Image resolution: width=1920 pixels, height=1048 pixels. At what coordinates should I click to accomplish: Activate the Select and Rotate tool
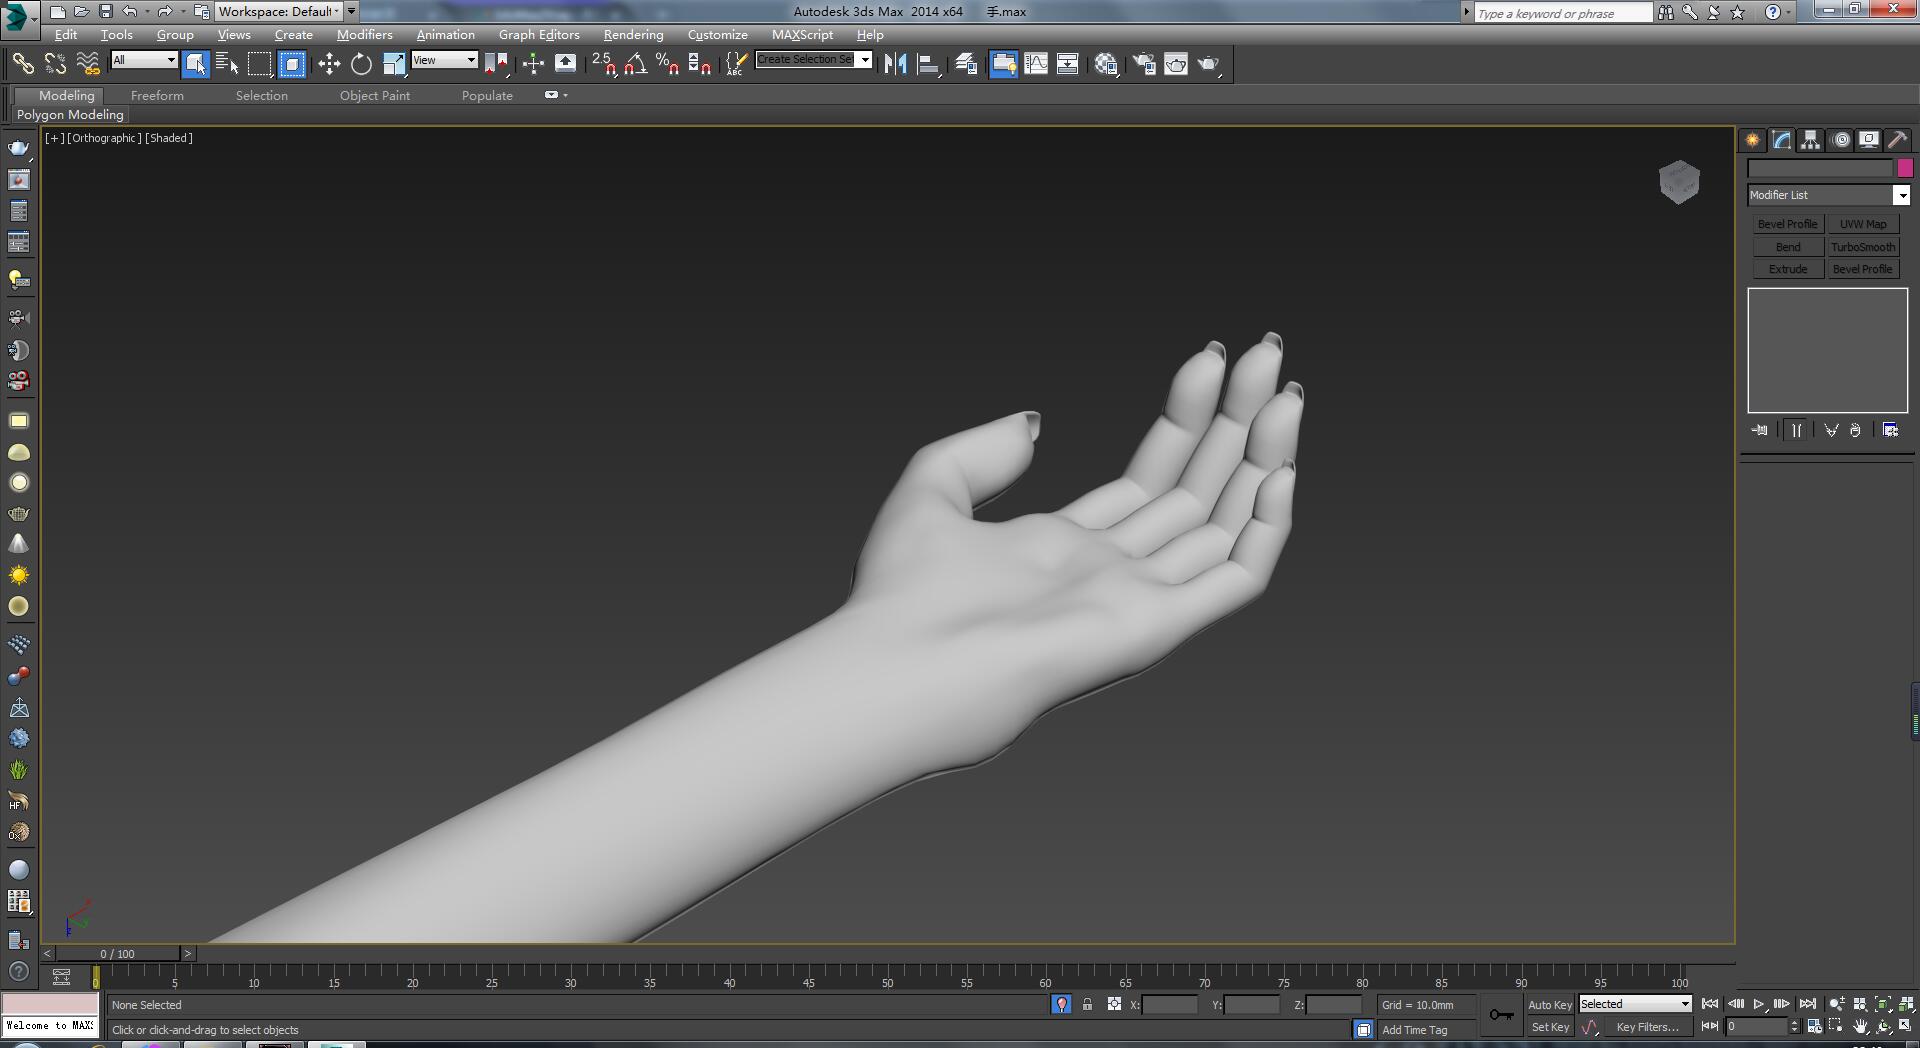coord(361,64)
